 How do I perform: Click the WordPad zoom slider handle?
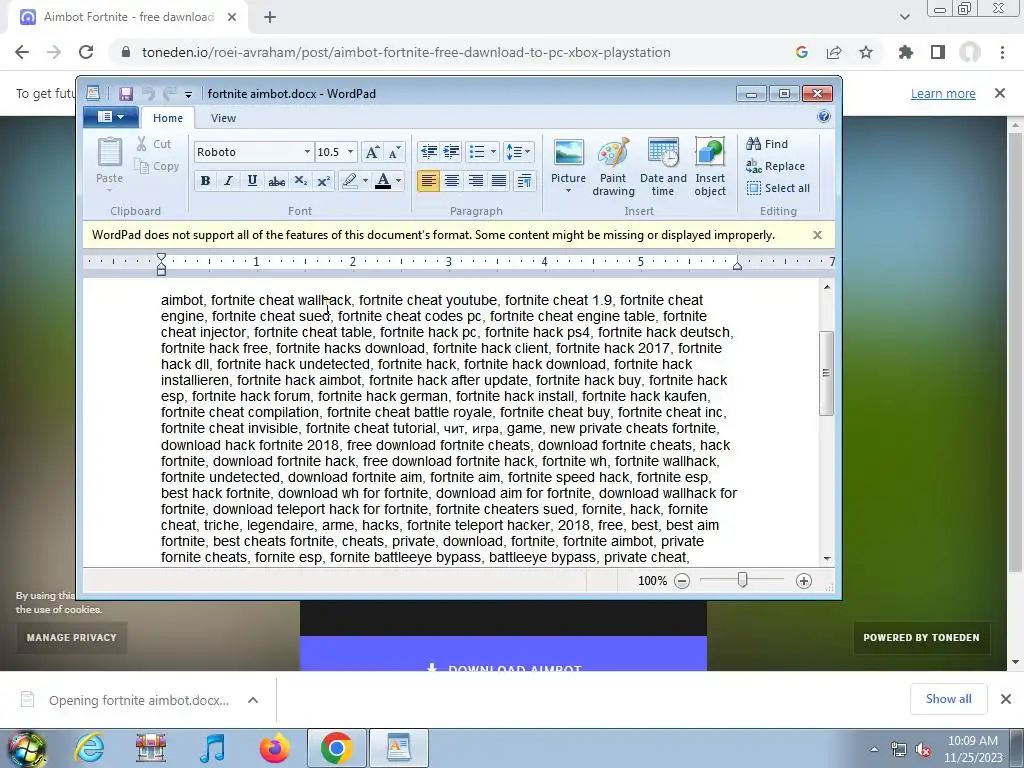743,580
